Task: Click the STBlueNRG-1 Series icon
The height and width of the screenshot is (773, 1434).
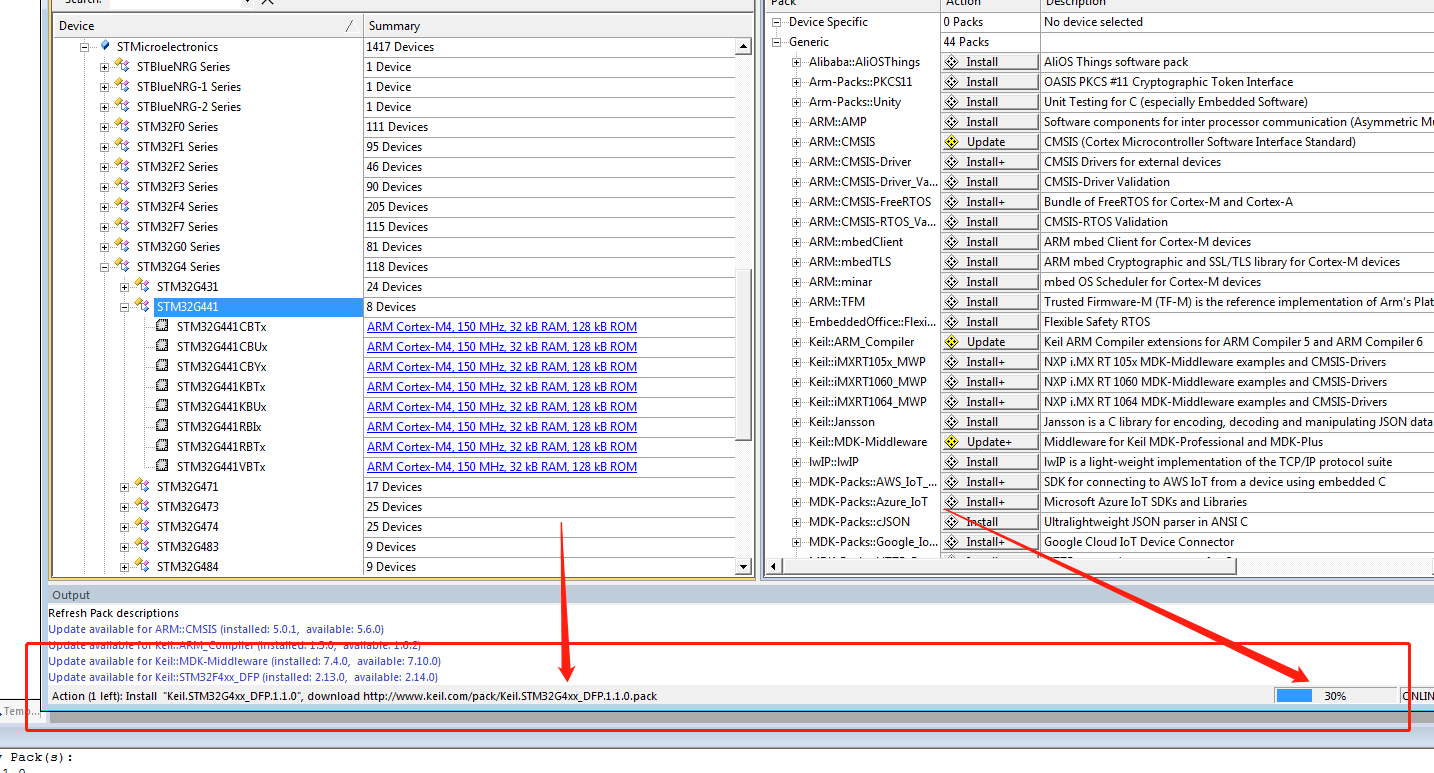Action: (x=123, y=86)
